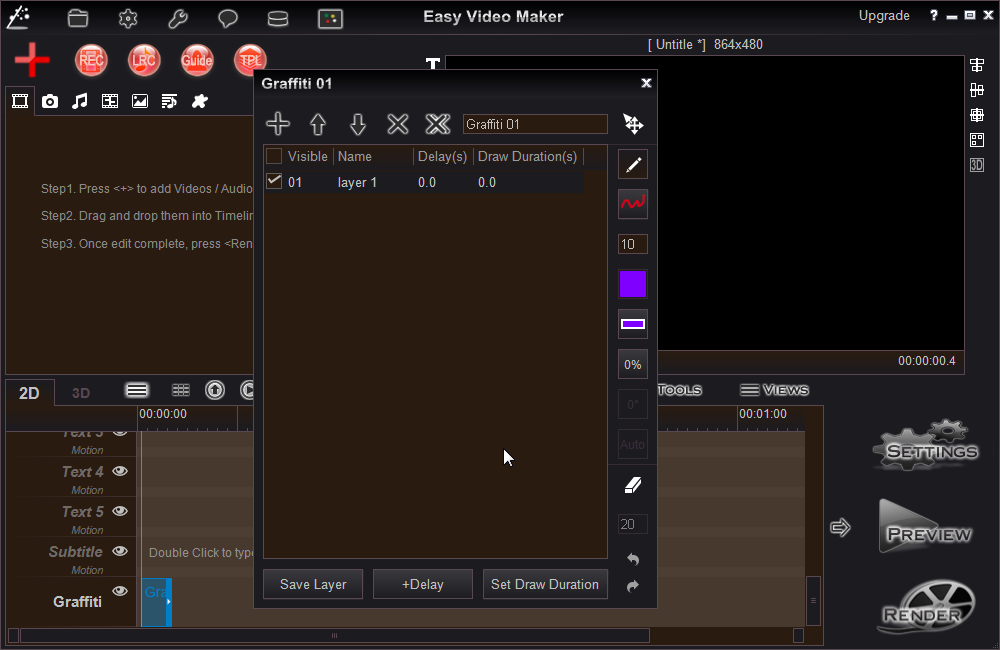Click the Save Layer button
The image size is (1000, 650).
click(313, 584)
